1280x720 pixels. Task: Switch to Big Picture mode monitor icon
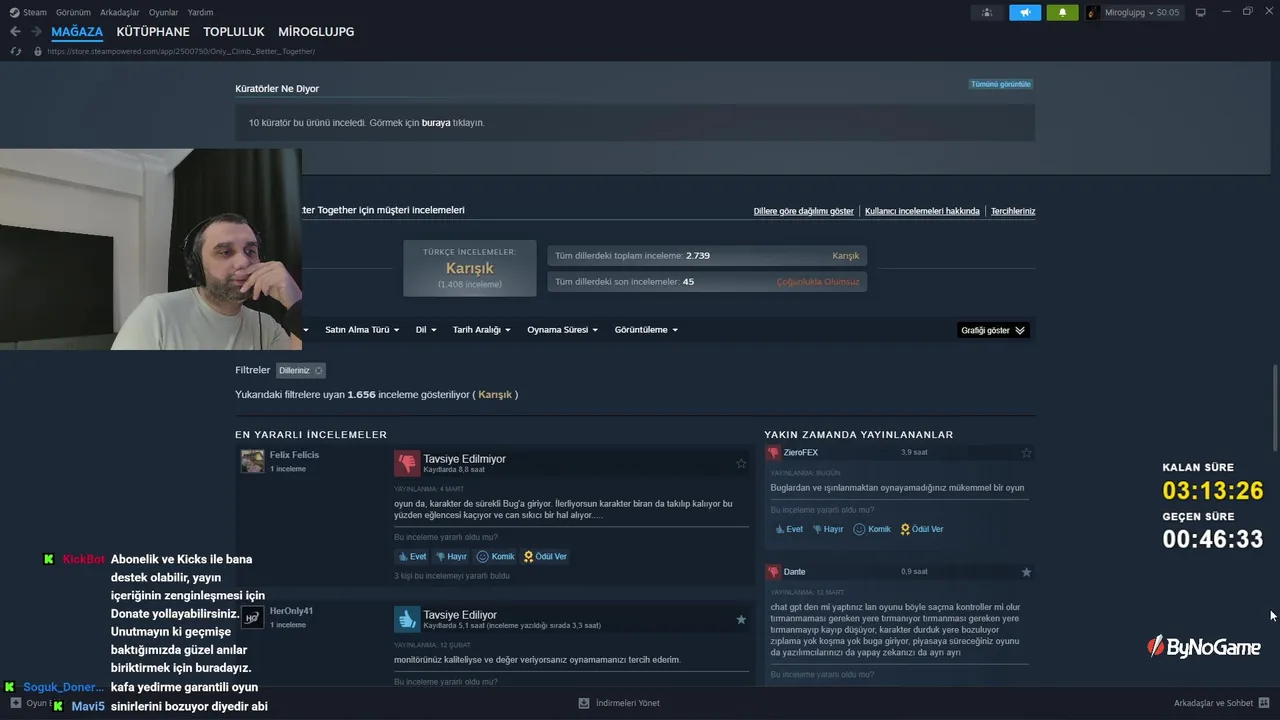point(1201,12)
